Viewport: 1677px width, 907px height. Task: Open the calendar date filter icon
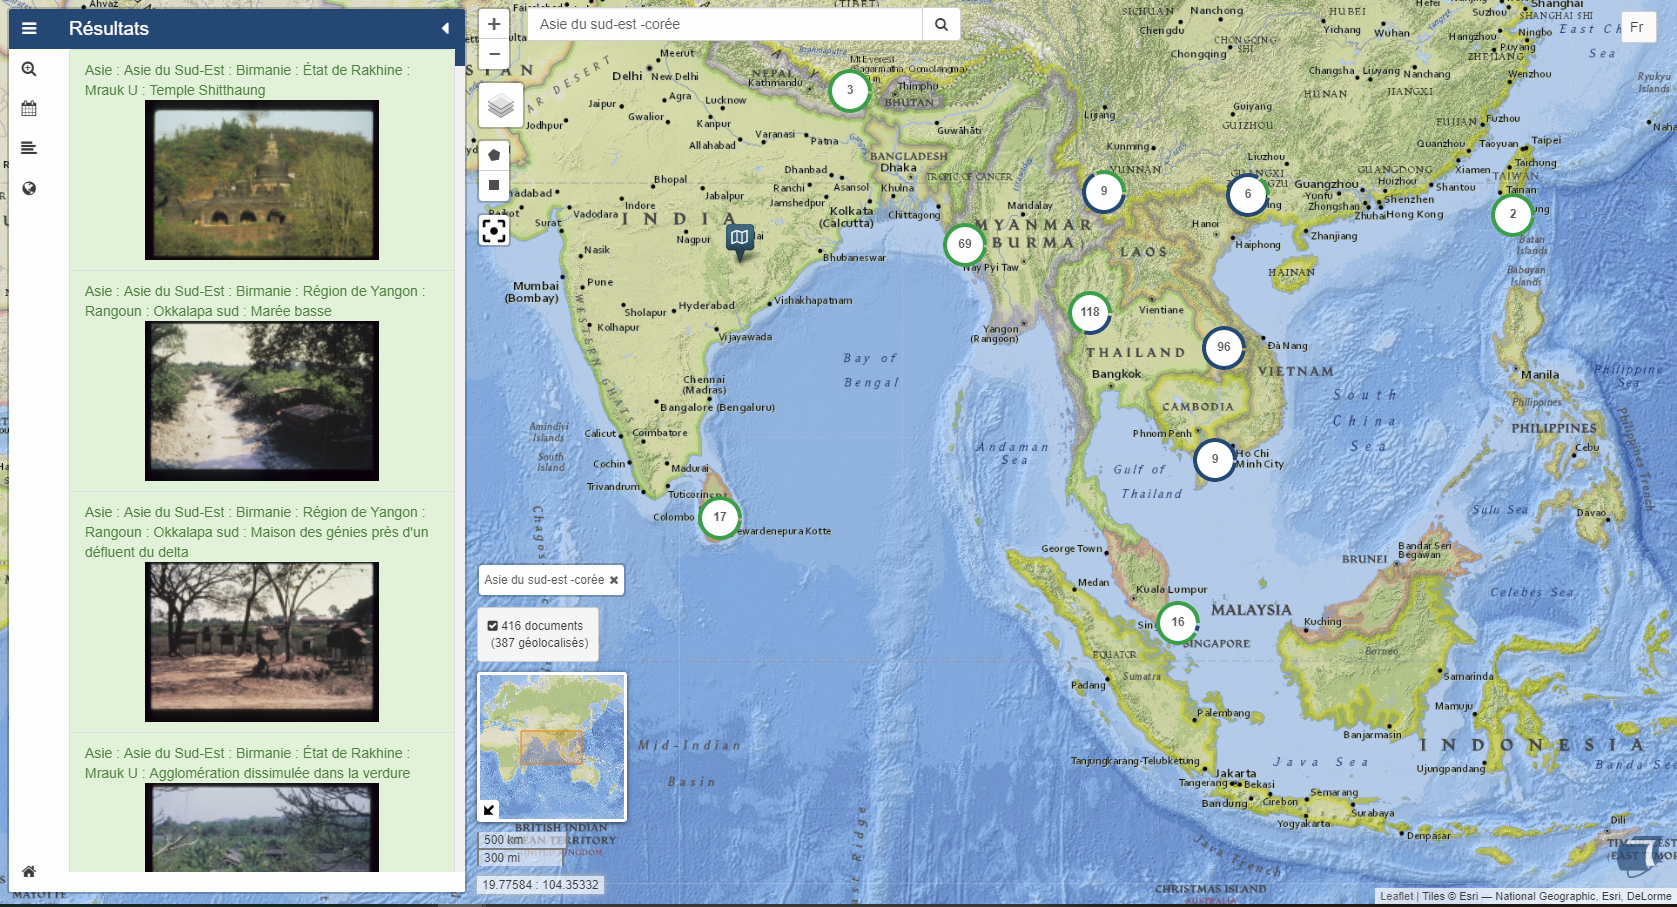[x=29, y=108]
